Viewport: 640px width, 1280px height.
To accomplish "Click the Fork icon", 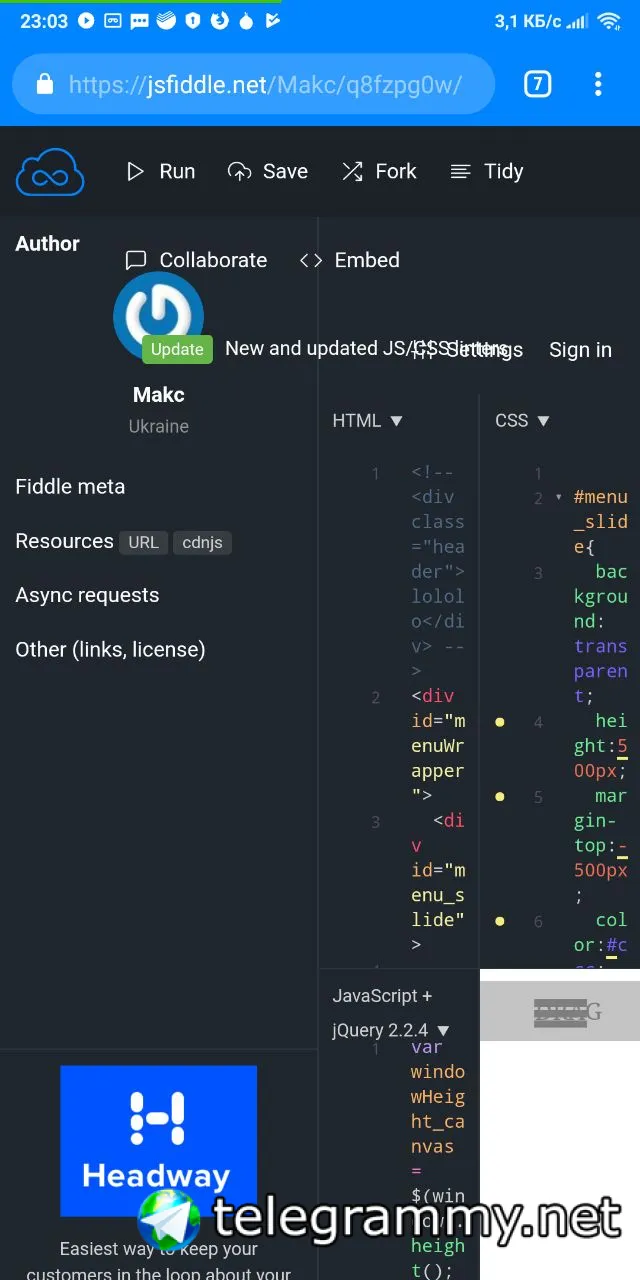I will [x=352, y=172].
